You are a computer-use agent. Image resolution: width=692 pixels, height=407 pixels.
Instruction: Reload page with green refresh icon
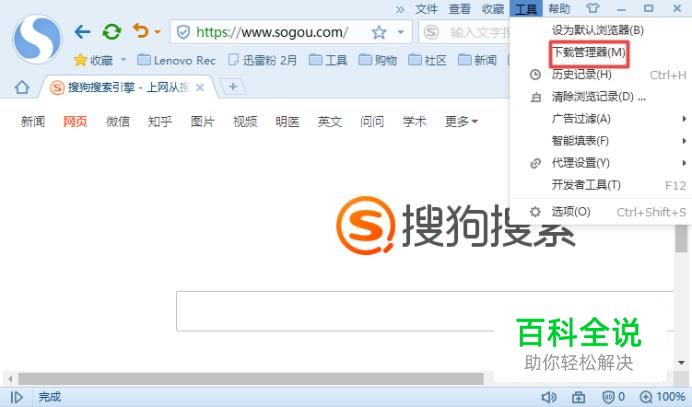[x=112, y=32]
